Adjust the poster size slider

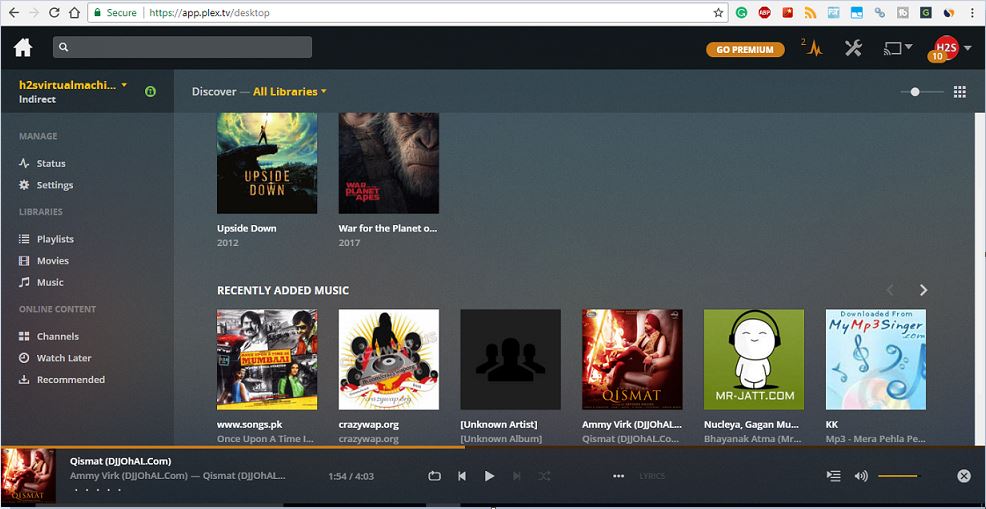922,92
